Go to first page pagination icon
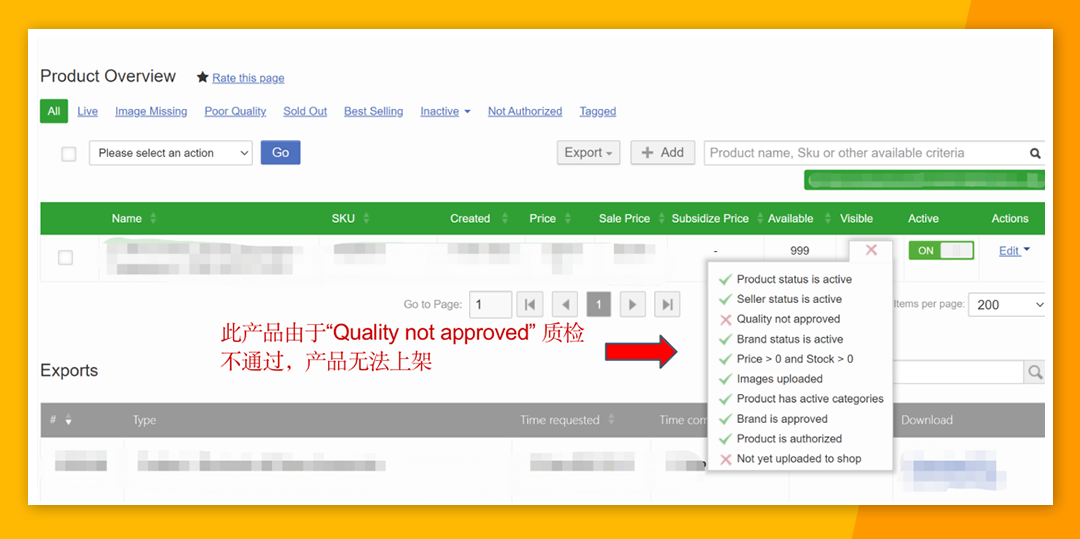The image size is (1080, 539). click(x=530, y=305)
